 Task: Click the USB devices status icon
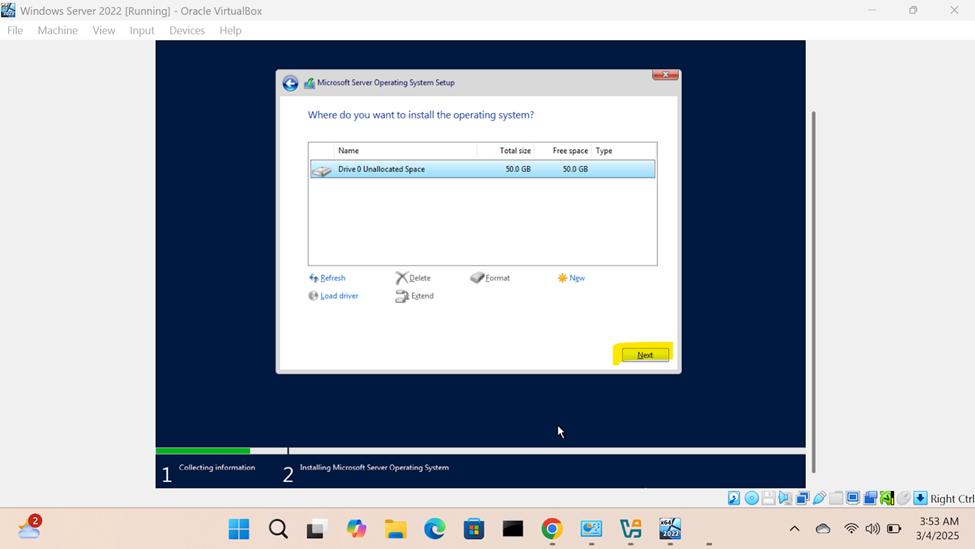(819, 498)
